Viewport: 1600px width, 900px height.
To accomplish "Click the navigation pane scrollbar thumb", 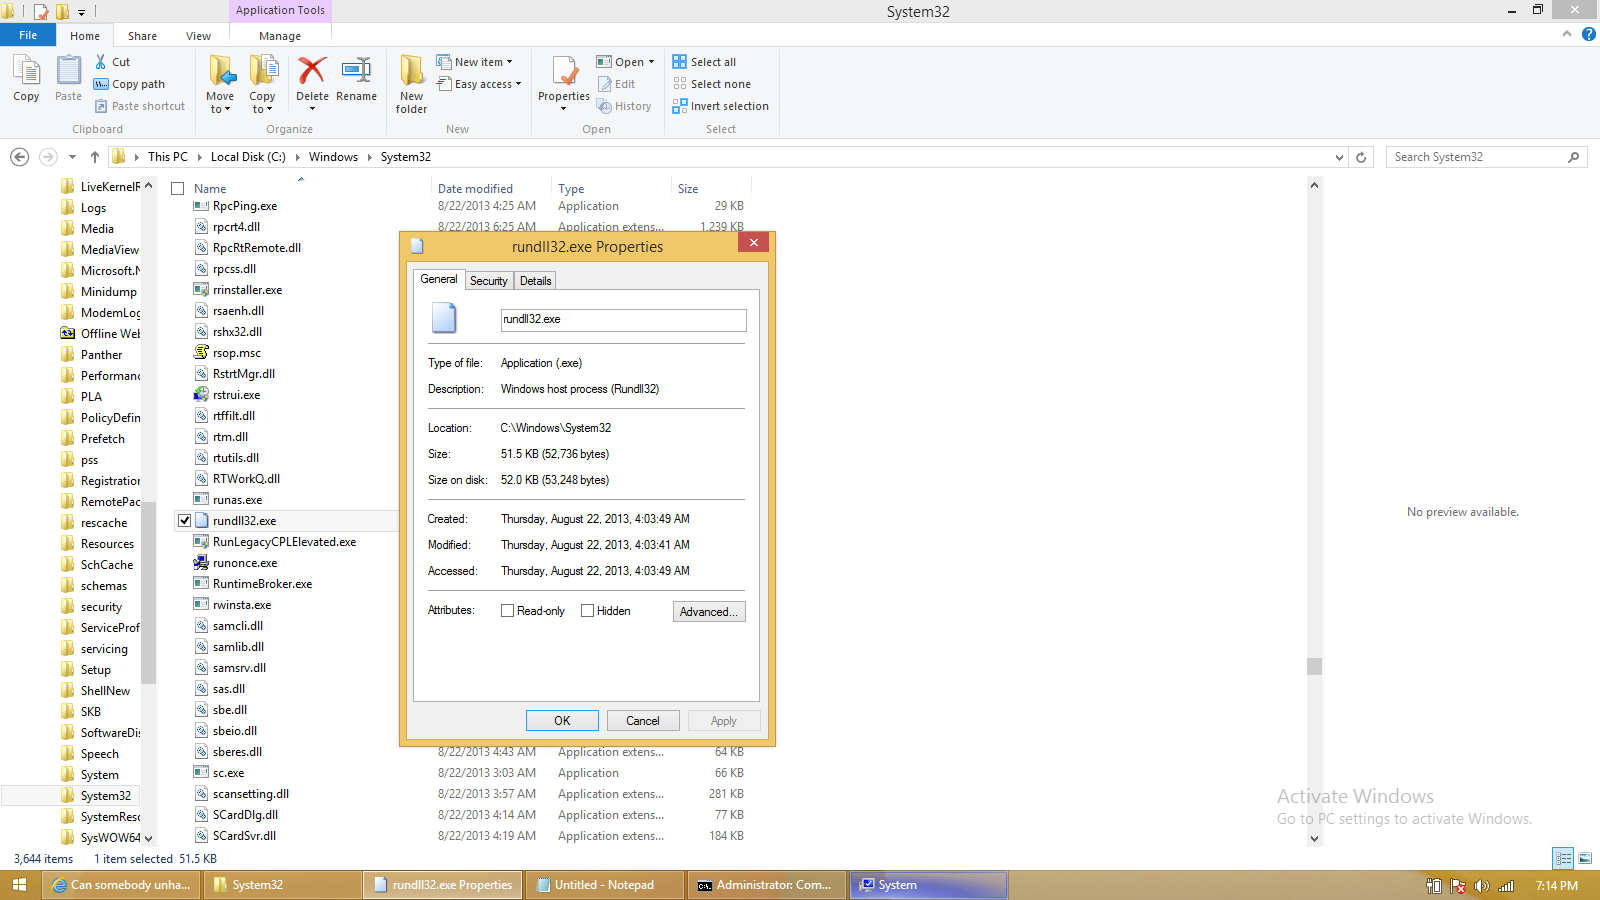I will (x=148, y=592).
